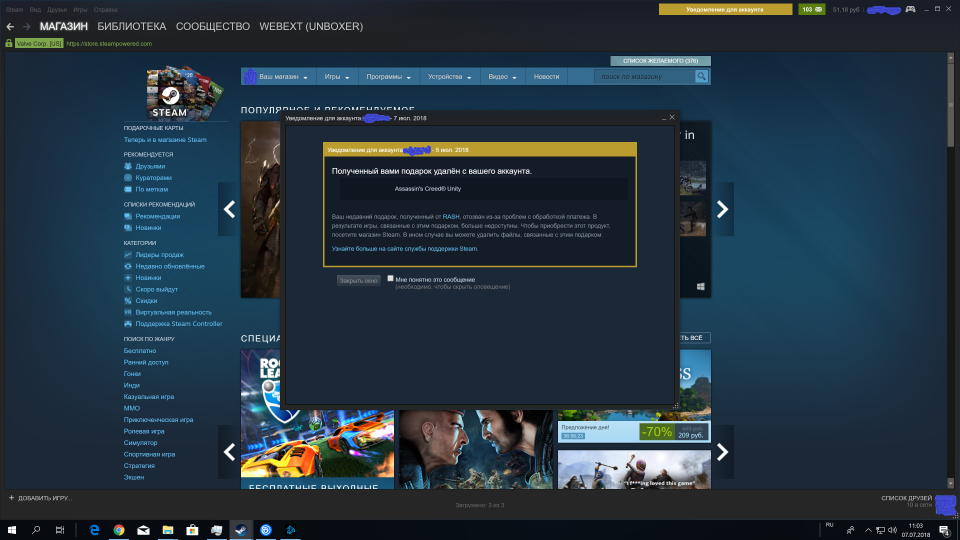Open 'Кураторами' recommendation link
Screen dimensions: 960x540
click(153, 178)
